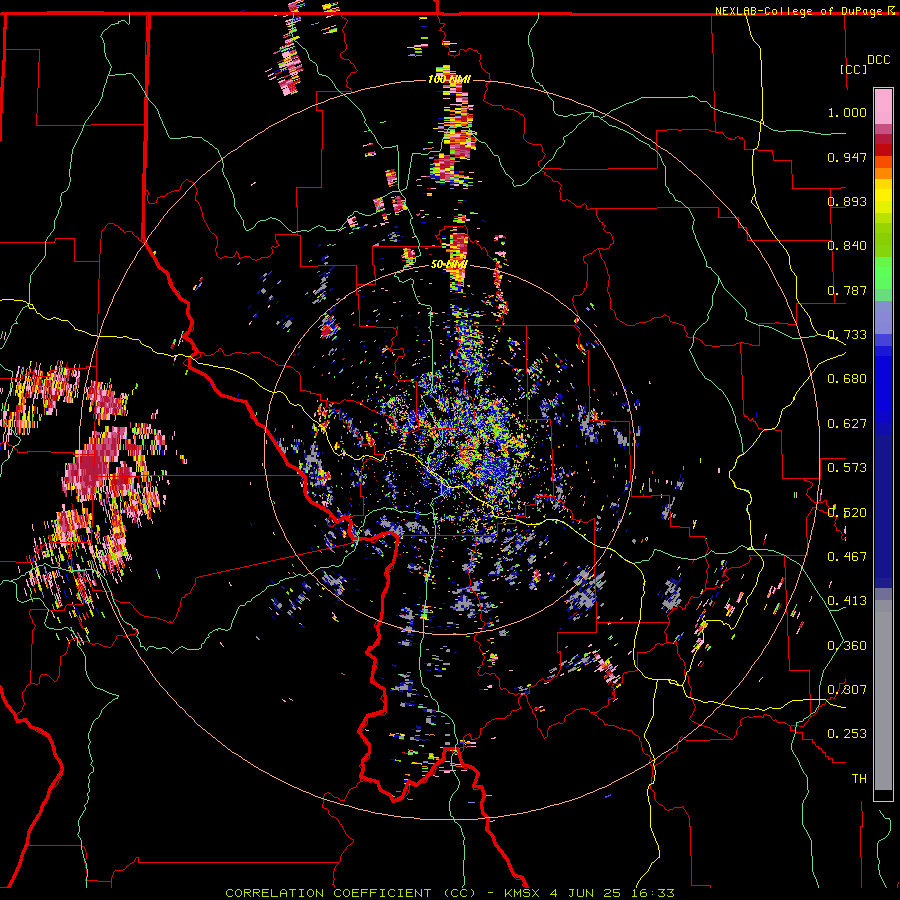Pick the gray color bar segment
900x900 pixels.
[883, 695]
